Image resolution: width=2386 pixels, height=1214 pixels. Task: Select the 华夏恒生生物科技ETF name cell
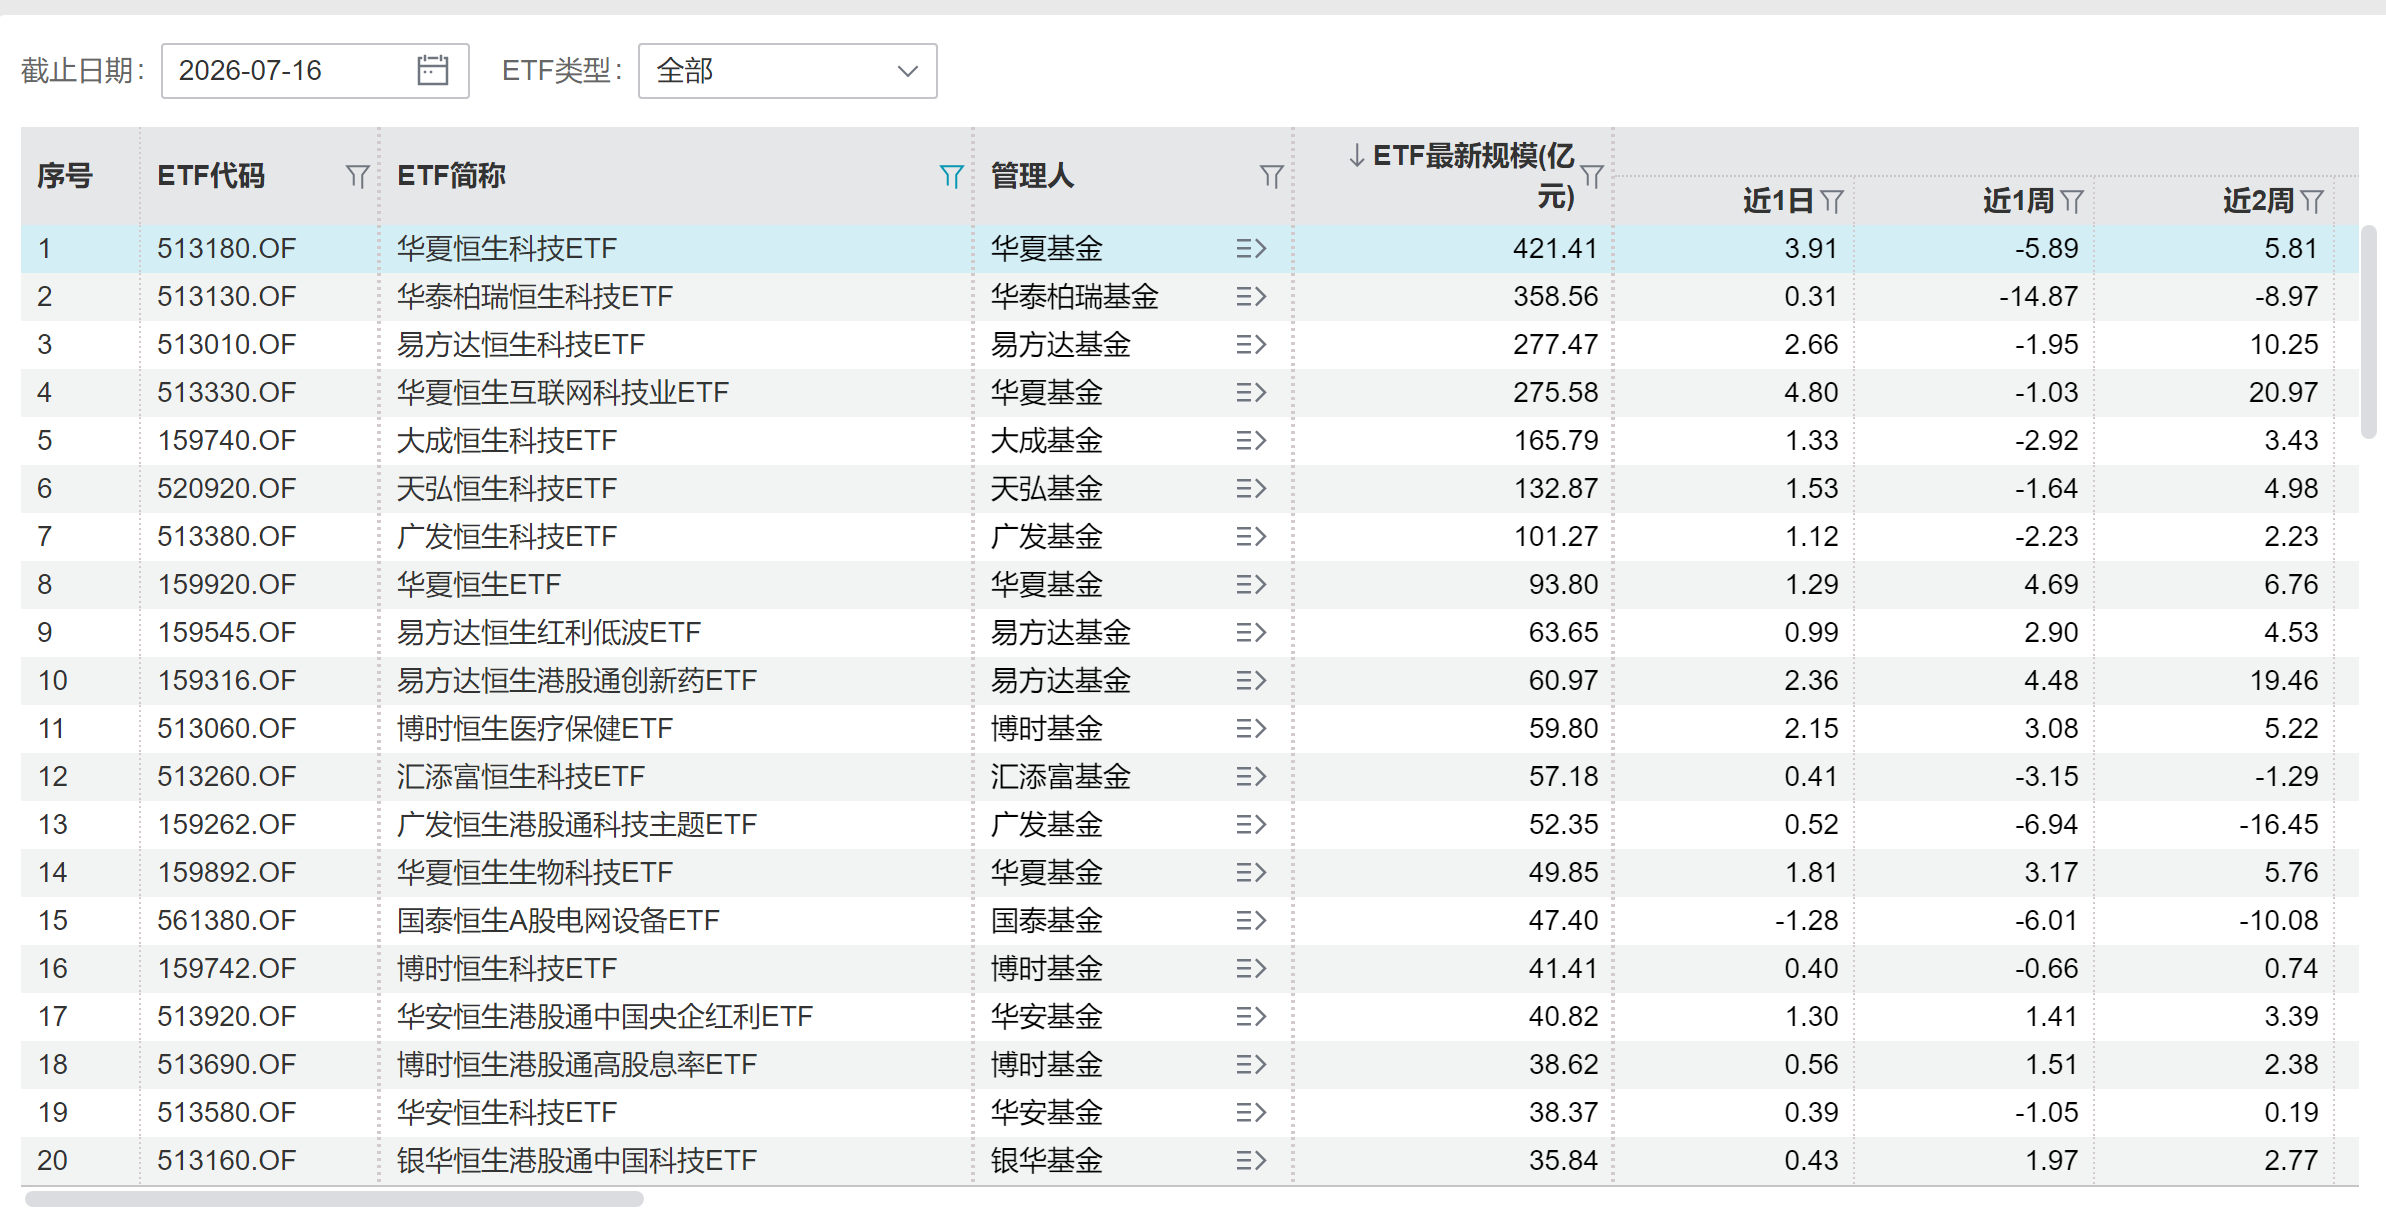point(535,872)
